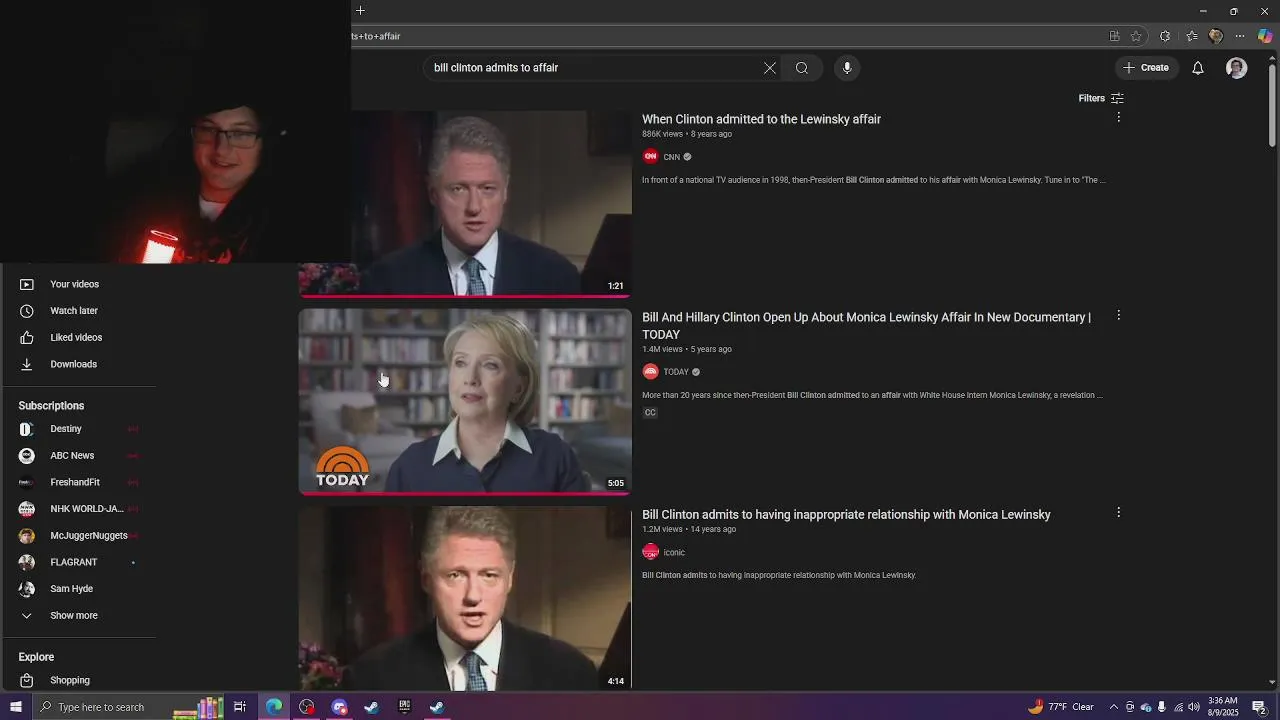This screenshot has width=1280, height=720.
Task: Play the 5:05 TODAY Hillary Clinton thumbnail
Action: (465, 401)
